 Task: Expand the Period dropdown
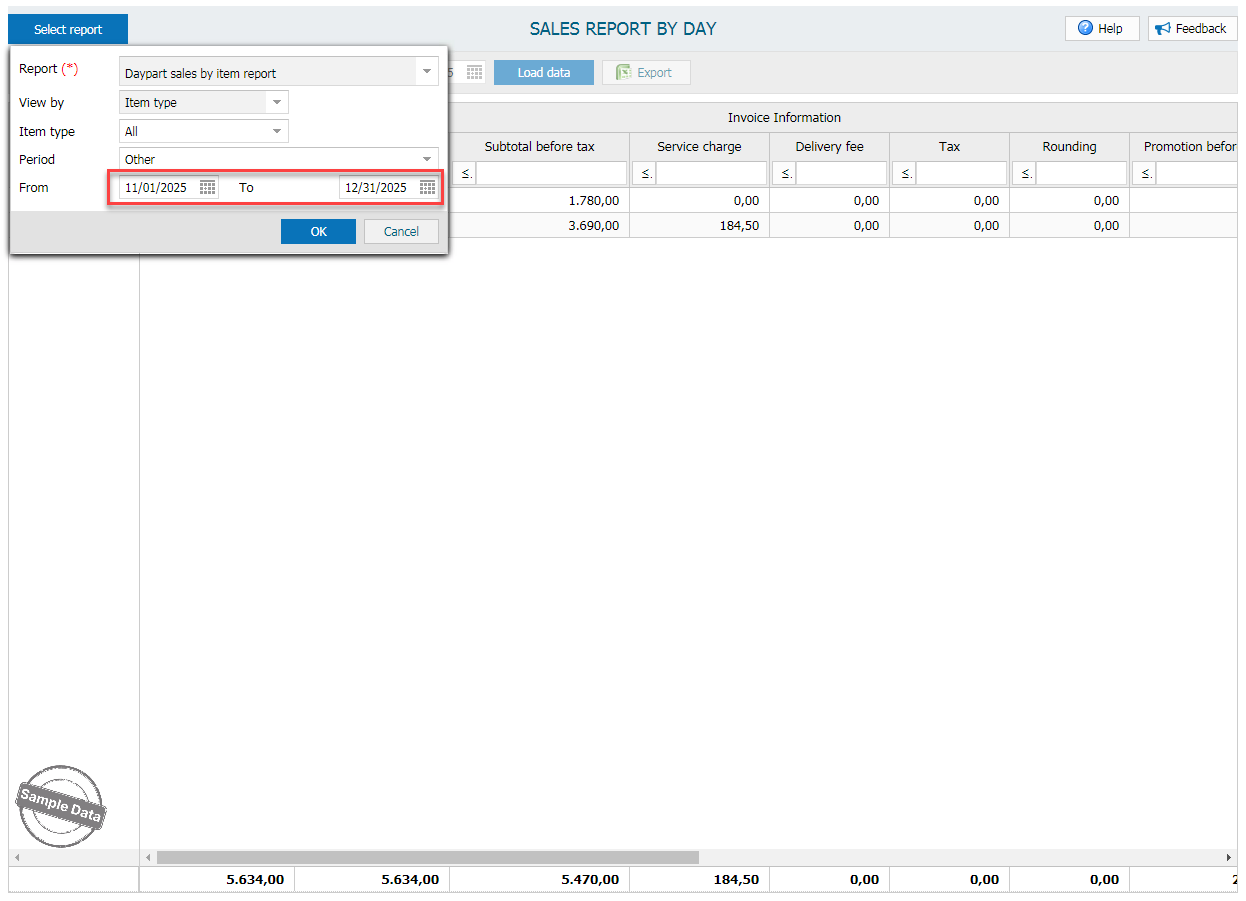tap(427, 159)
